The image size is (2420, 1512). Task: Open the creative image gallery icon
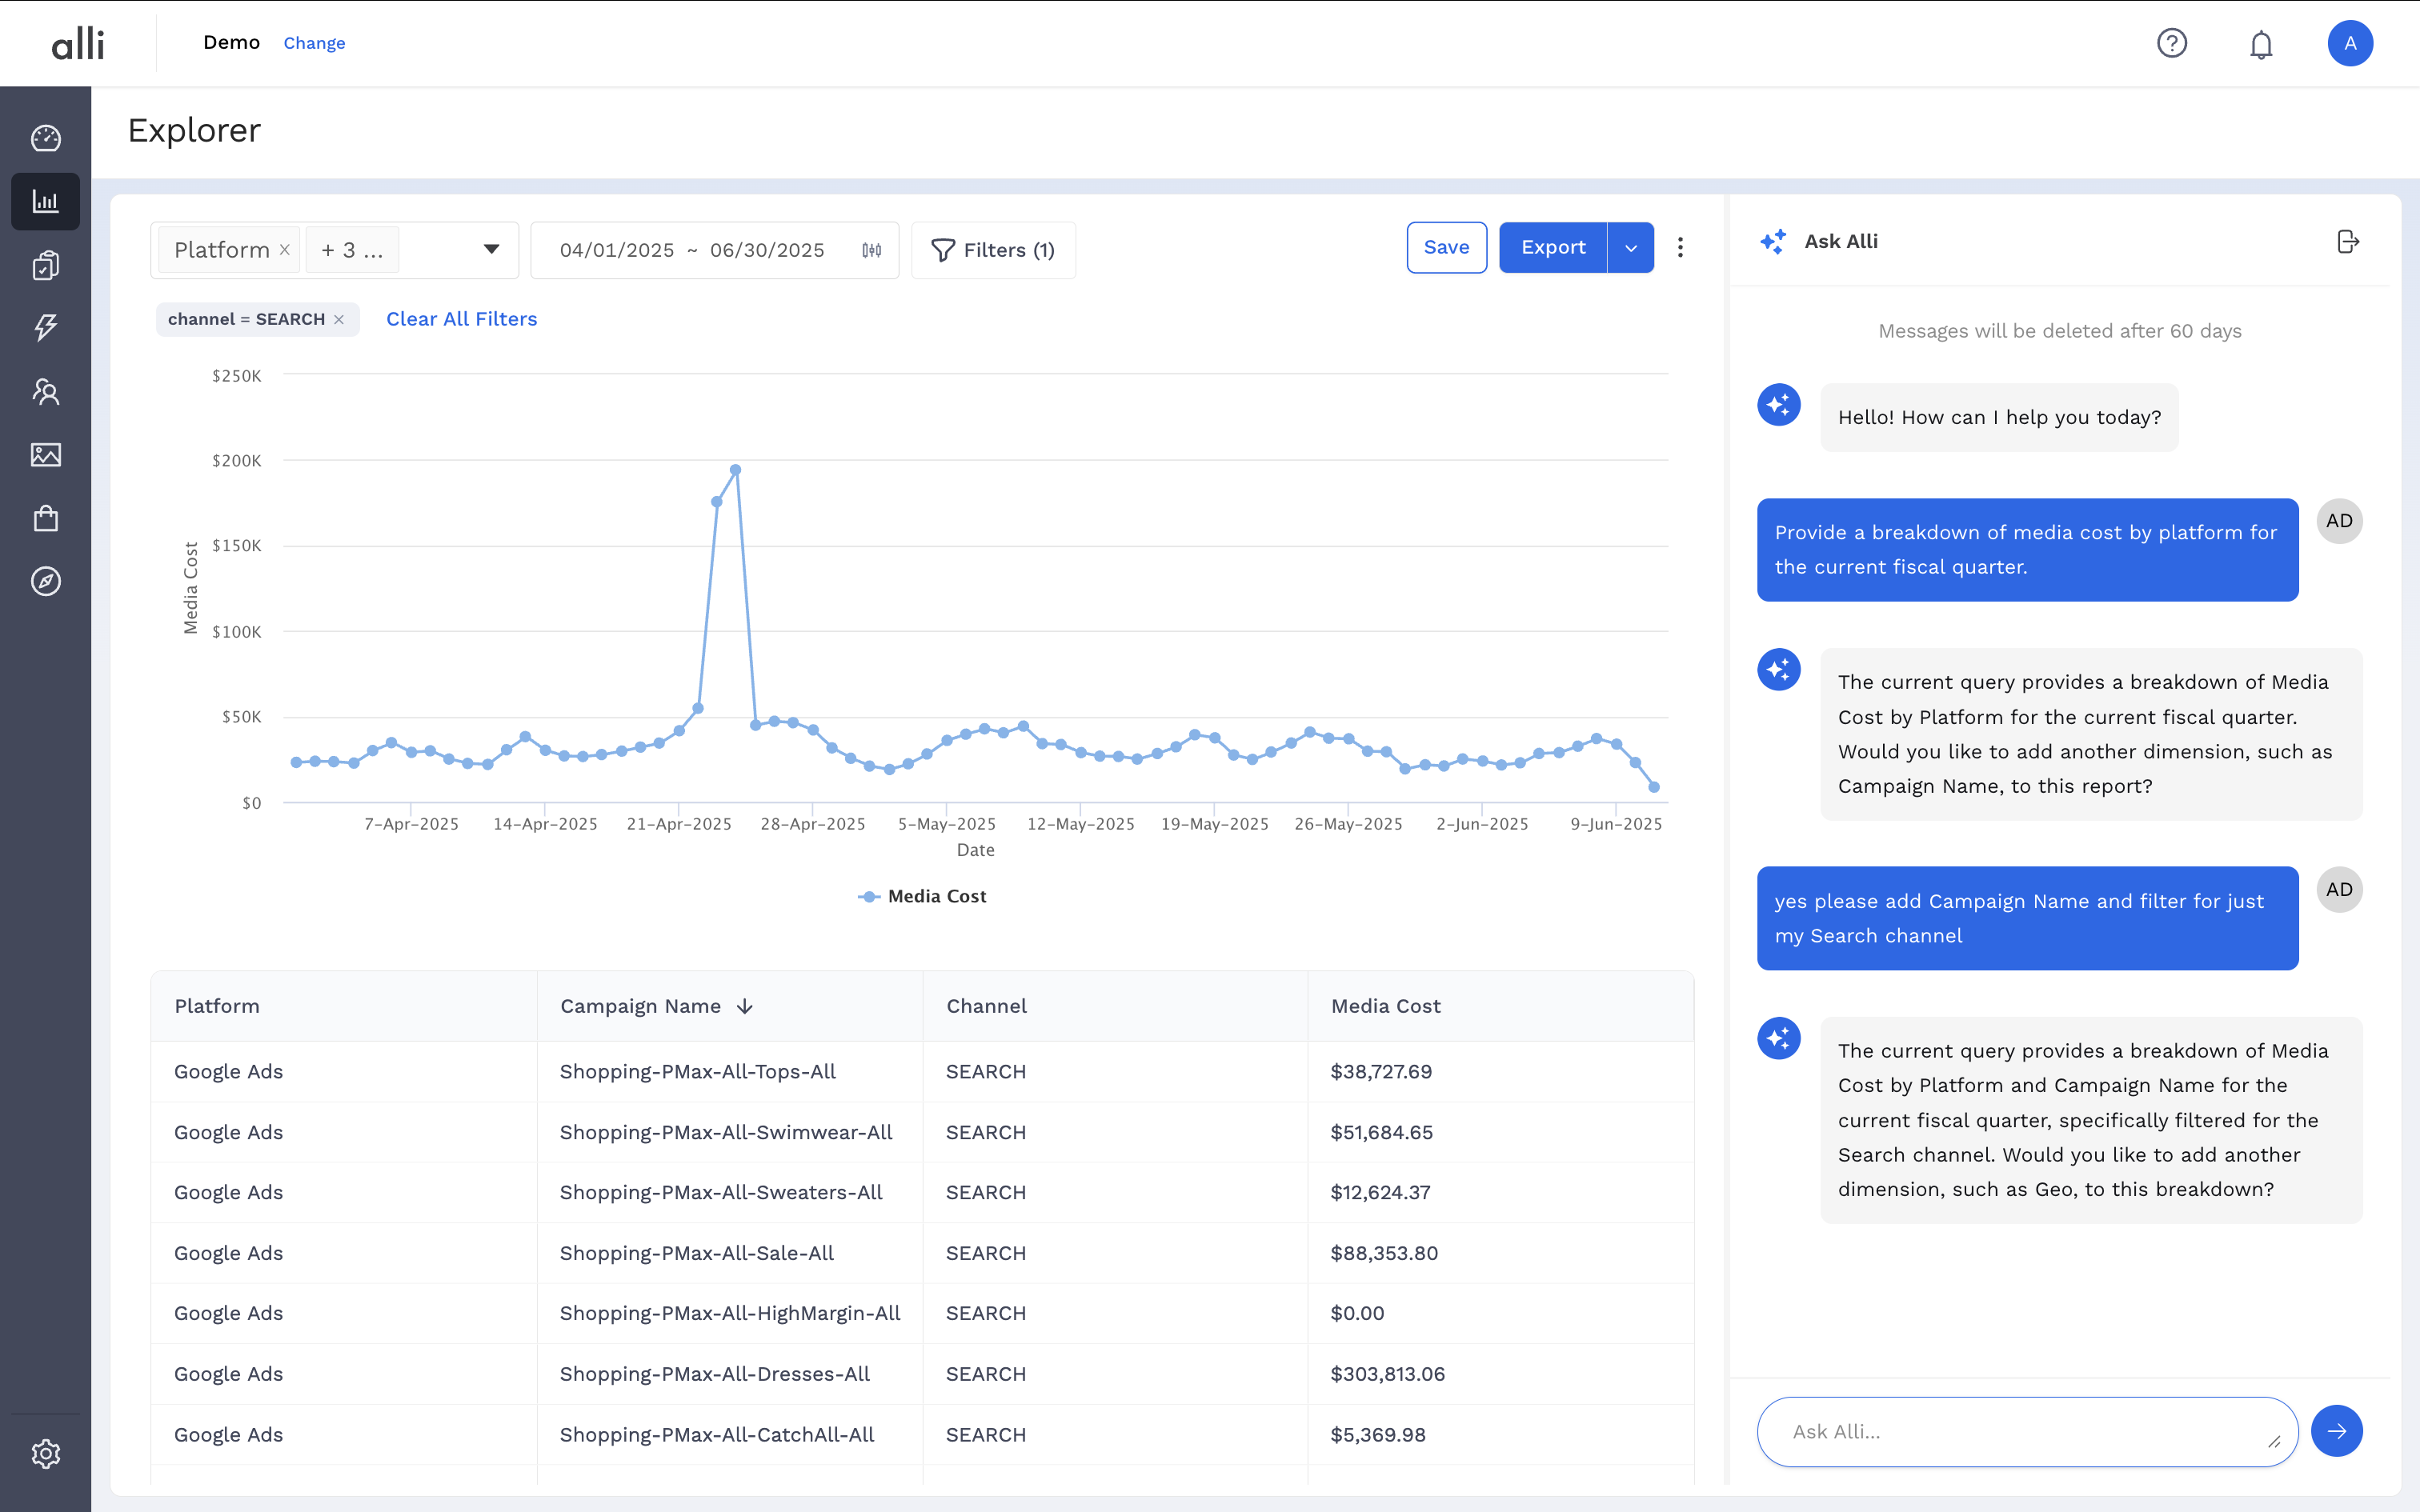coord(46,455)
